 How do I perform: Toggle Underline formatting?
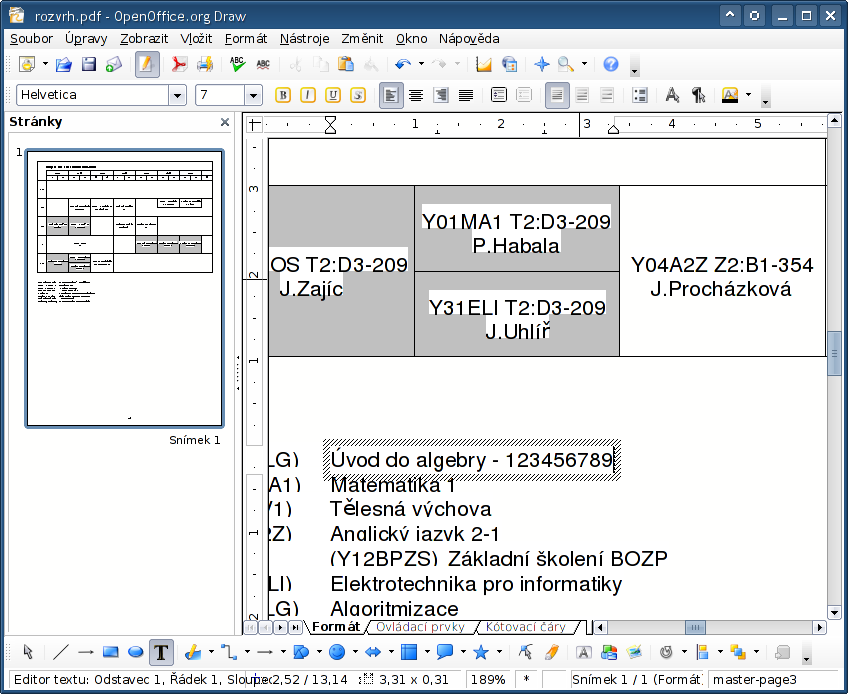click(333, 95)
